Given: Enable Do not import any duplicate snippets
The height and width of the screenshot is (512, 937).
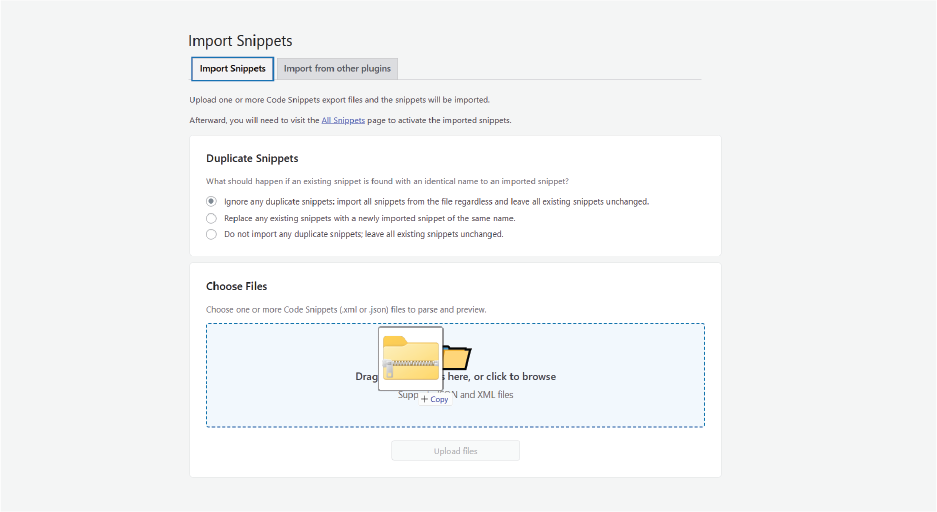Looking at the screenshot, I should pos(211,234).
